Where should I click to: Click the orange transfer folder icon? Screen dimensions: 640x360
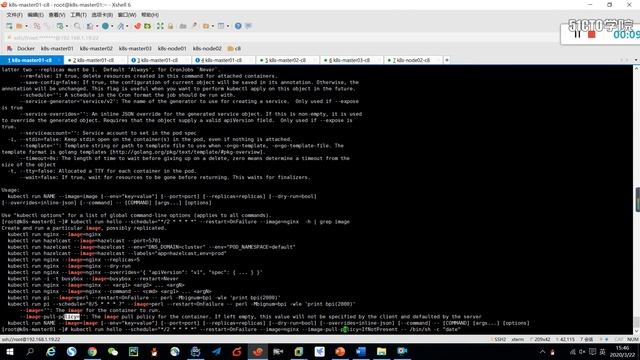206,26
